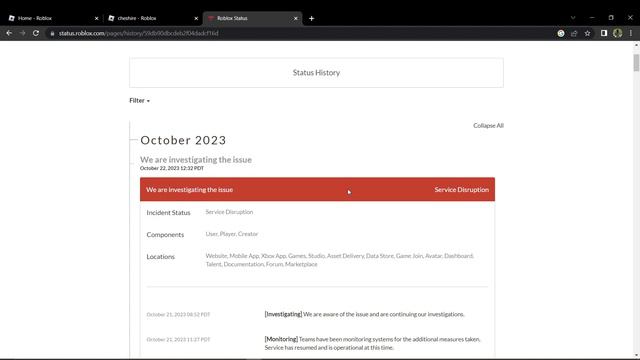The height and width of the screenshot is (360, 640).
Task: Go back using the browser back arrow
Action: point(9,33)
